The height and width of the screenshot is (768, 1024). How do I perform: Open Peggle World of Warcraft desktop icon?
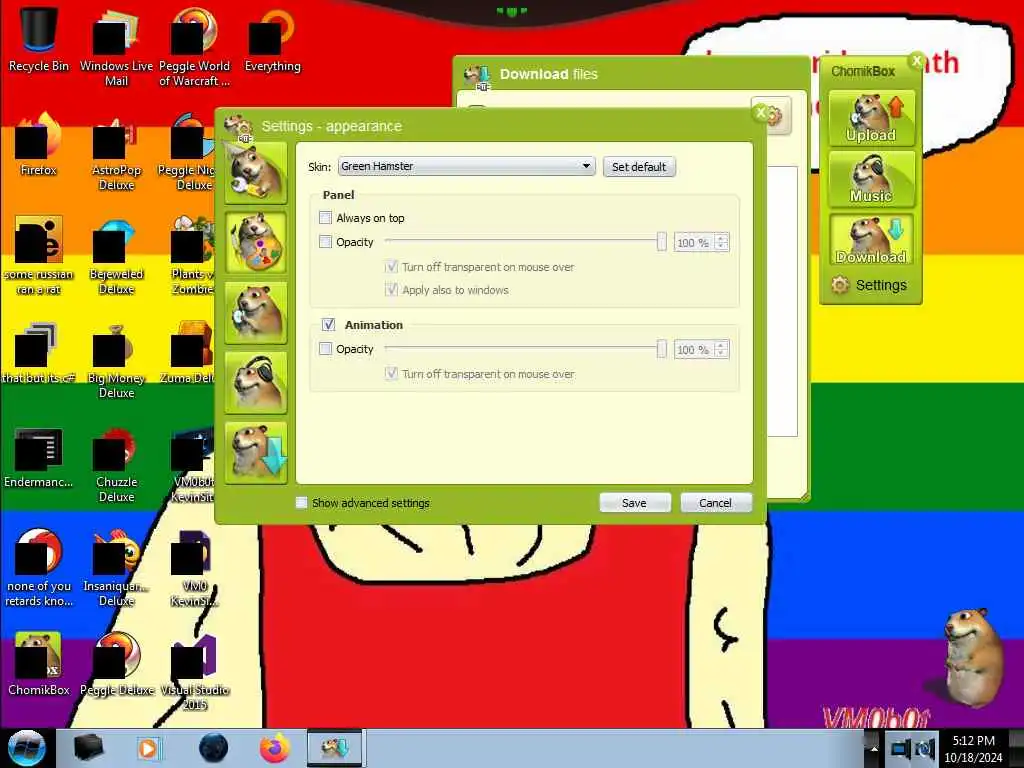194,47
